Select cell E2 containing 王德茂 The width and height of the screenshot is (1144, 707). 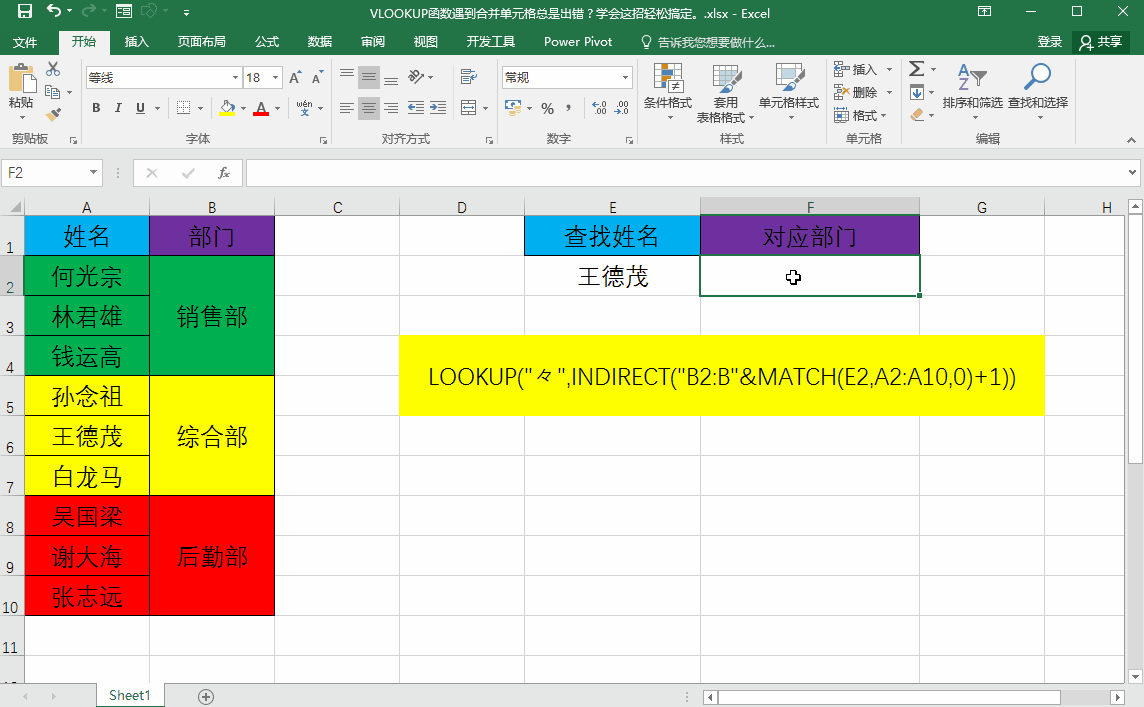coord(612,276)
